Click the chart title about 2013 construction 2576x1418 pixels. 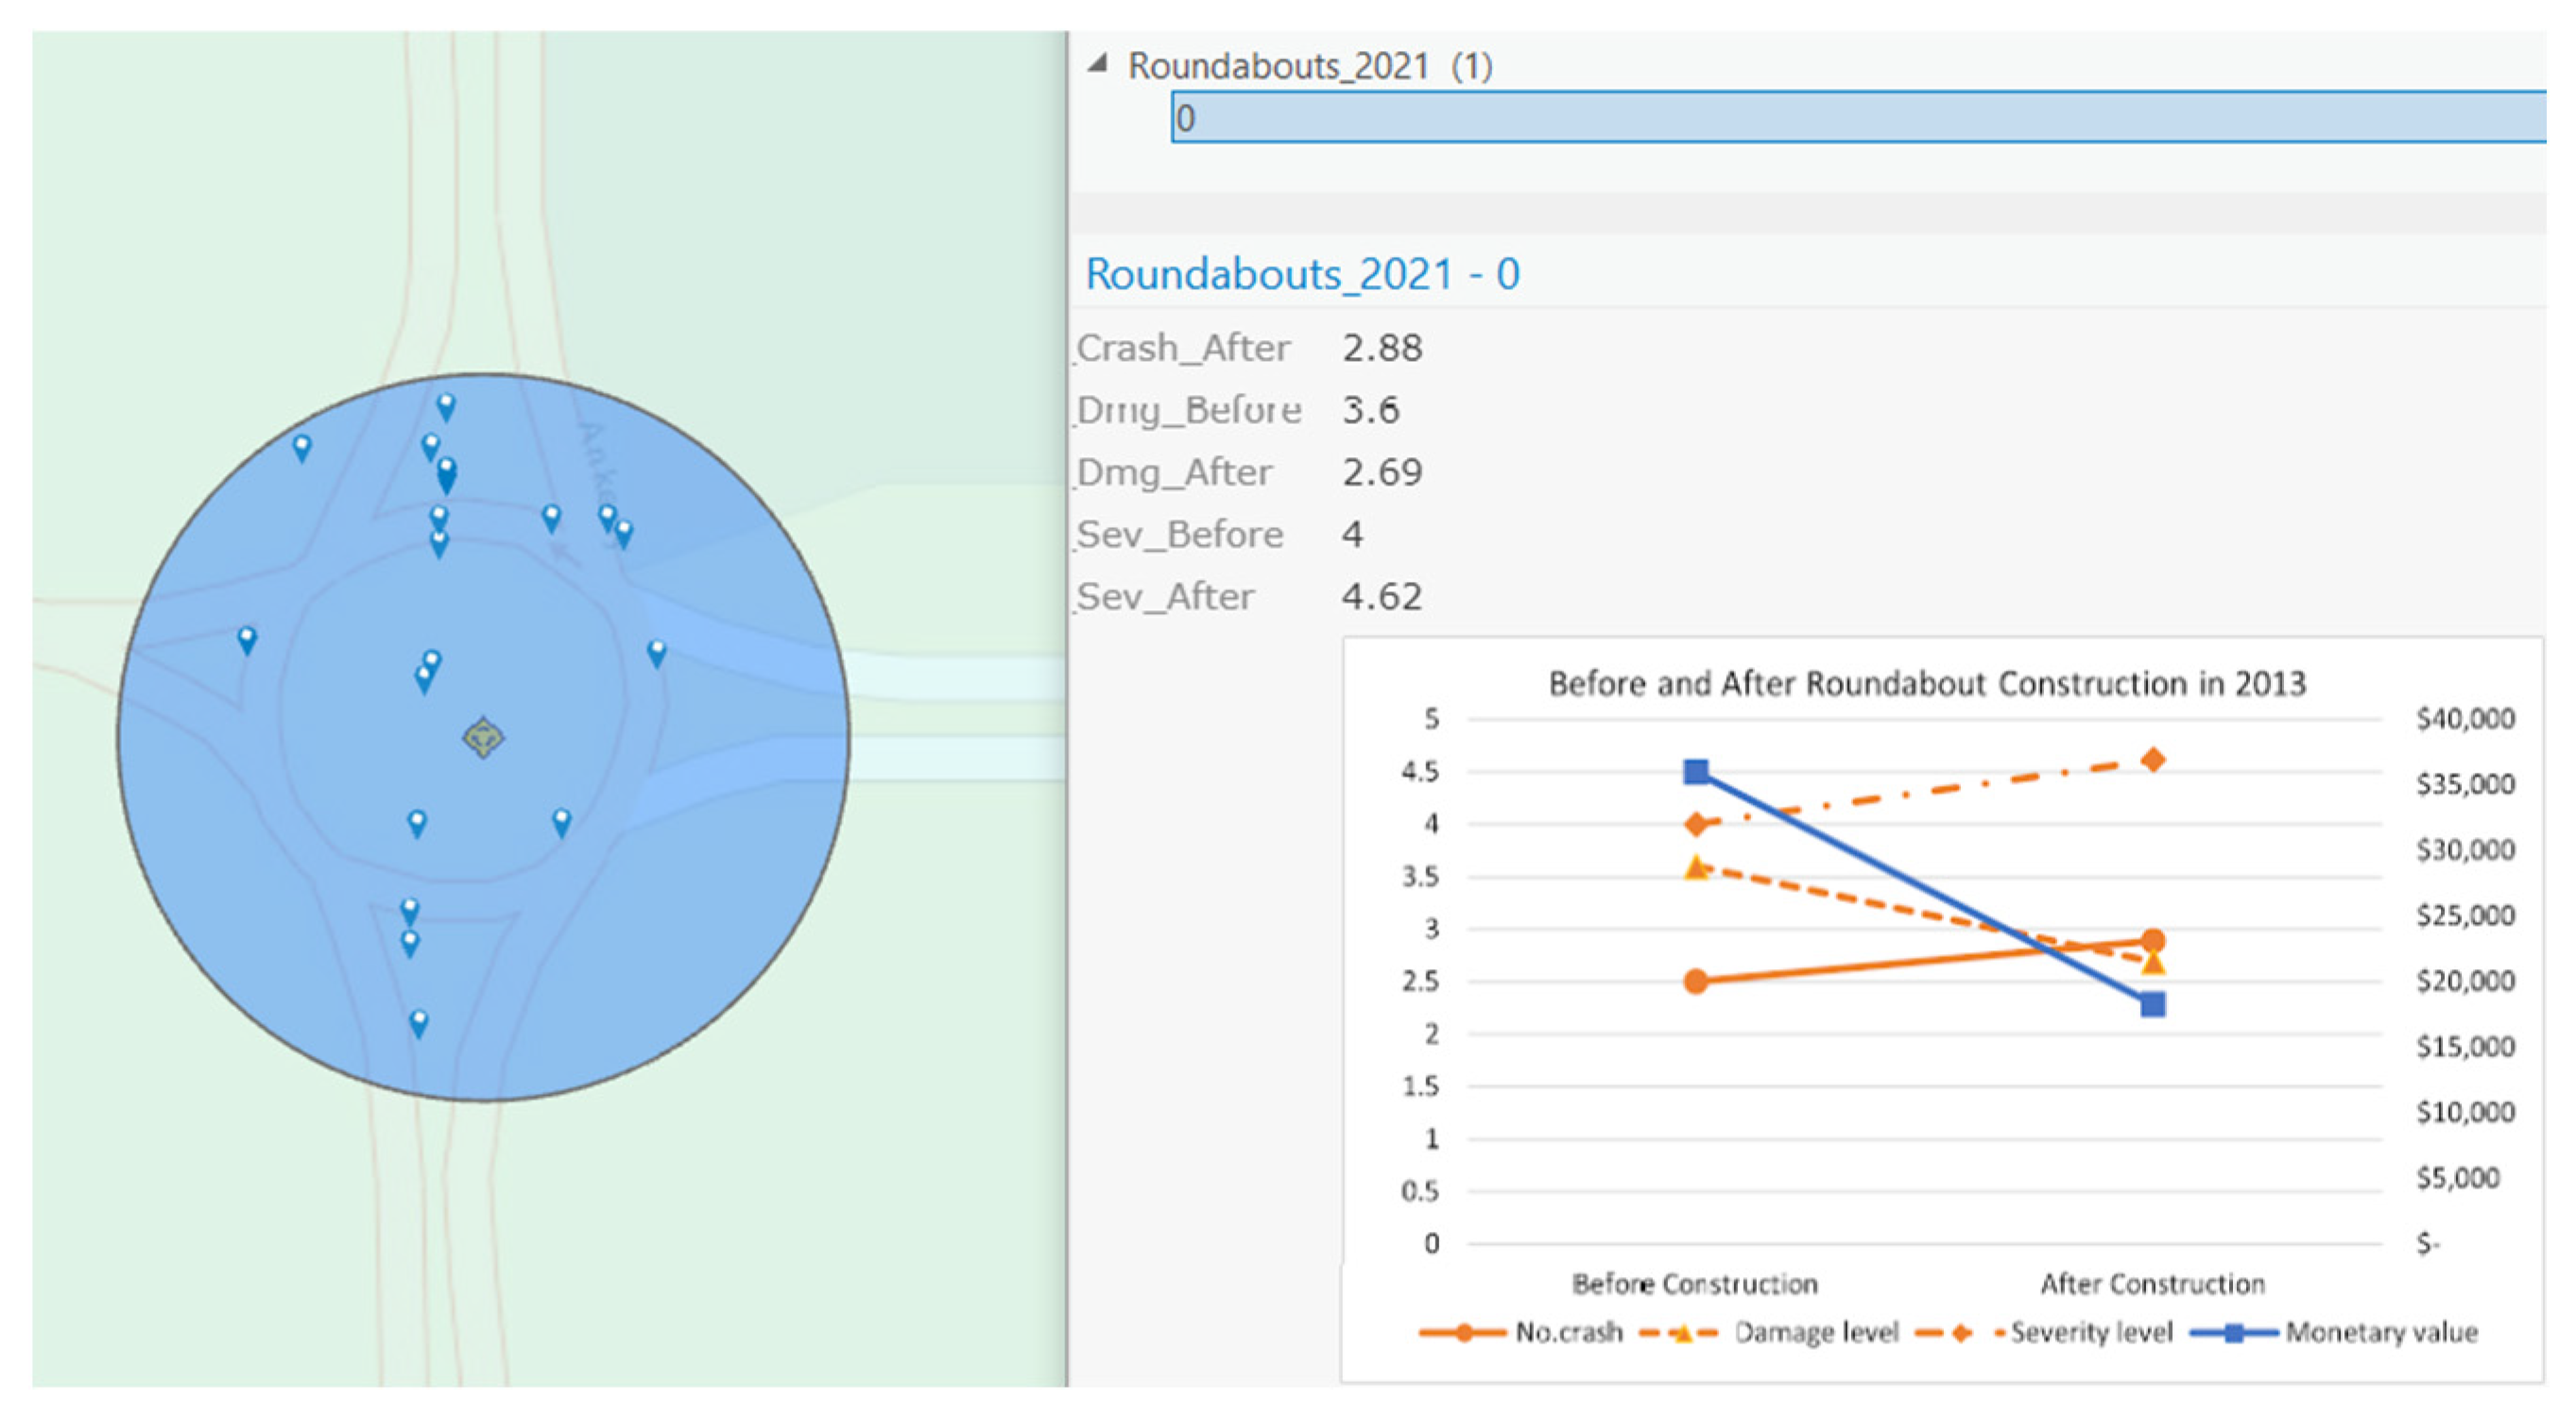[1926, 683]
